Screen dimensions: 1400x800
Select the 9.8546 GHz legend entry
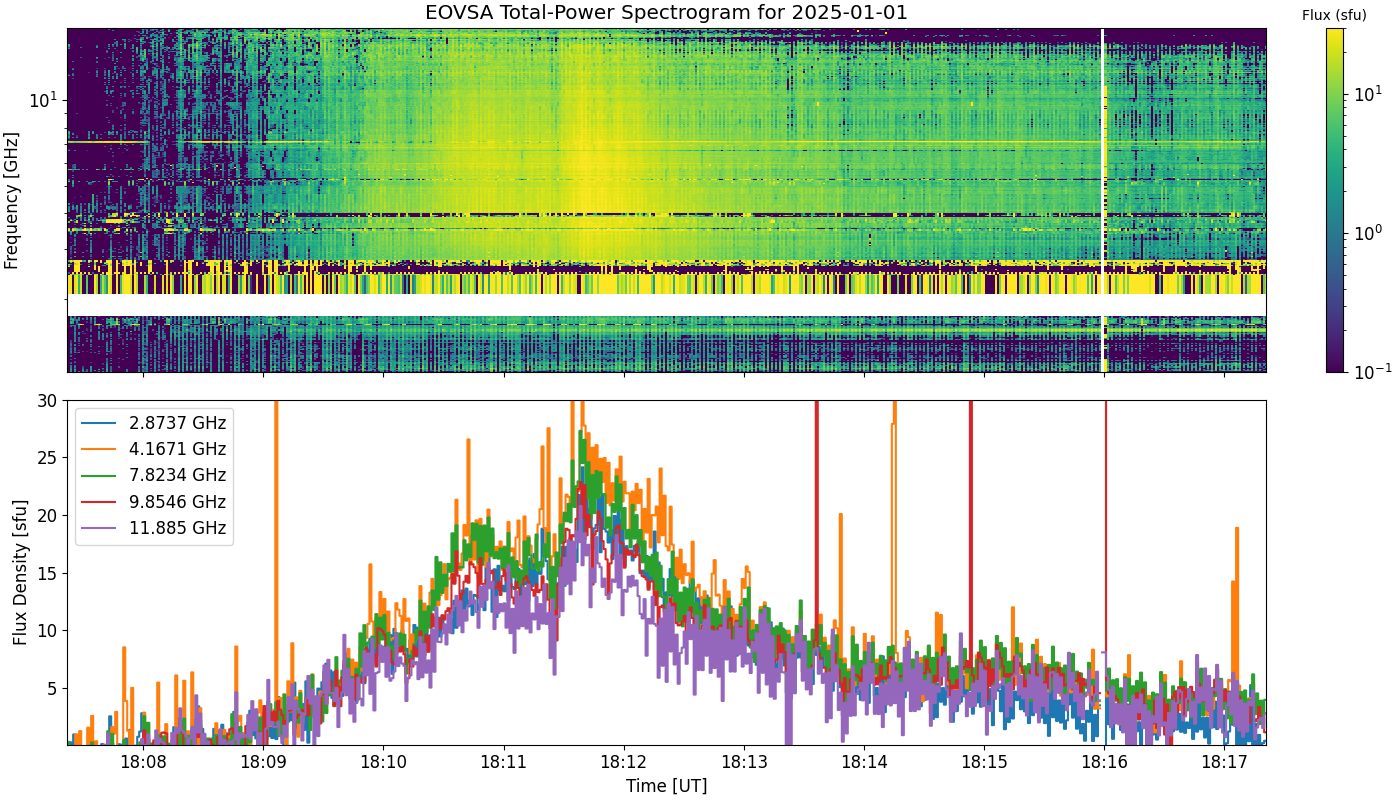pos(154,502)
